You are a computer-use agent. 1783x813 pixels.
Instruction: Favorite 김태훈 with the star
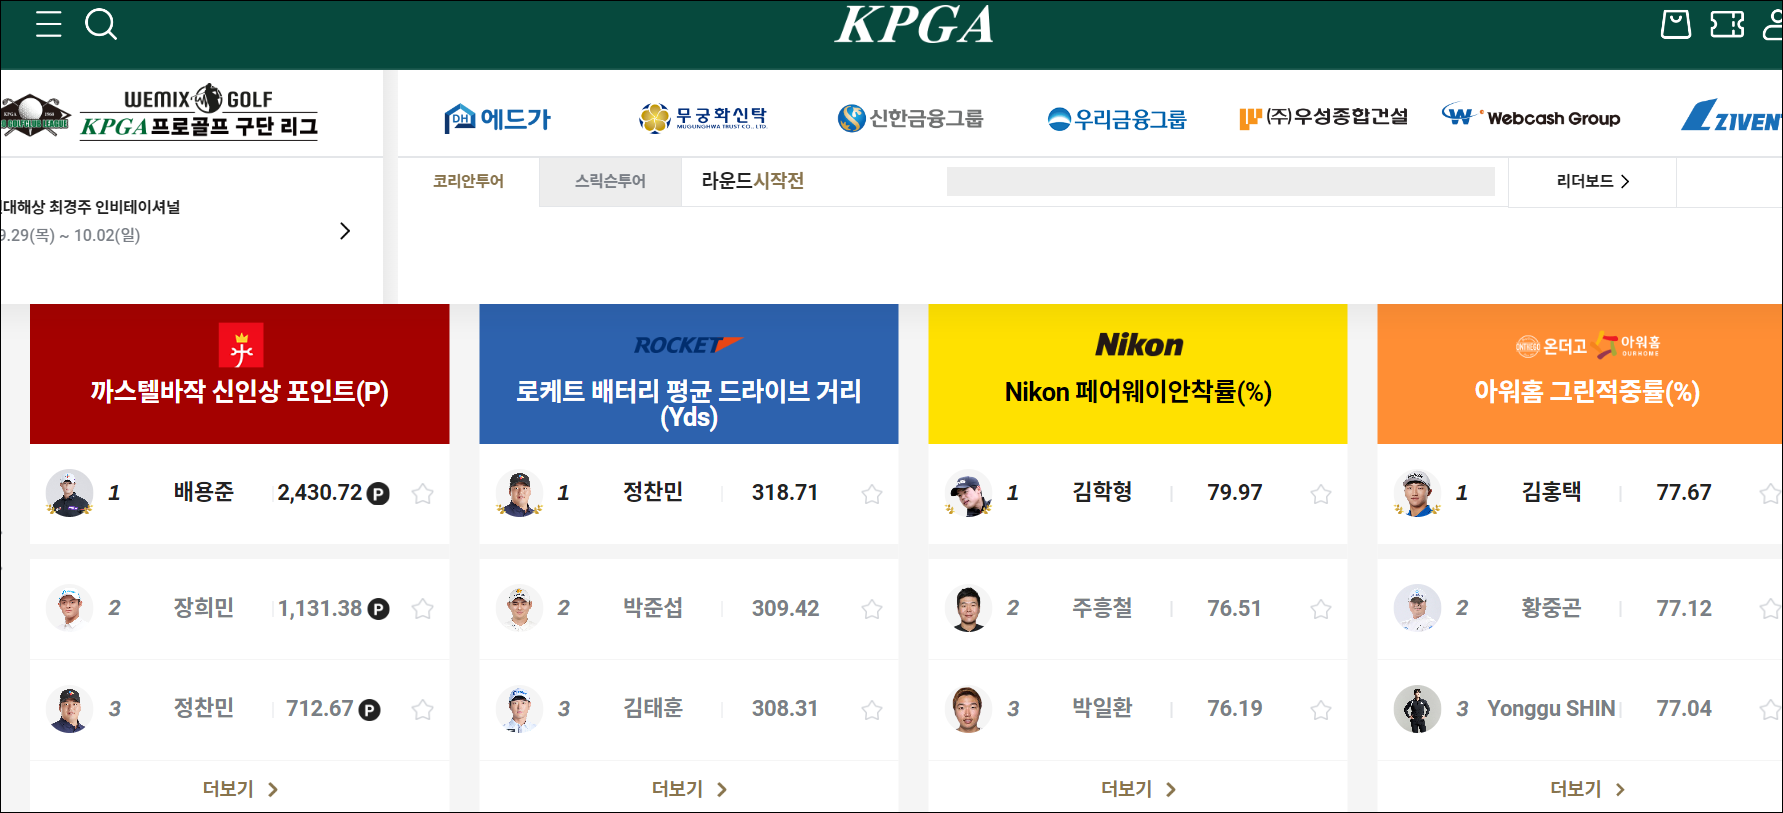click(x=872, y=709)
